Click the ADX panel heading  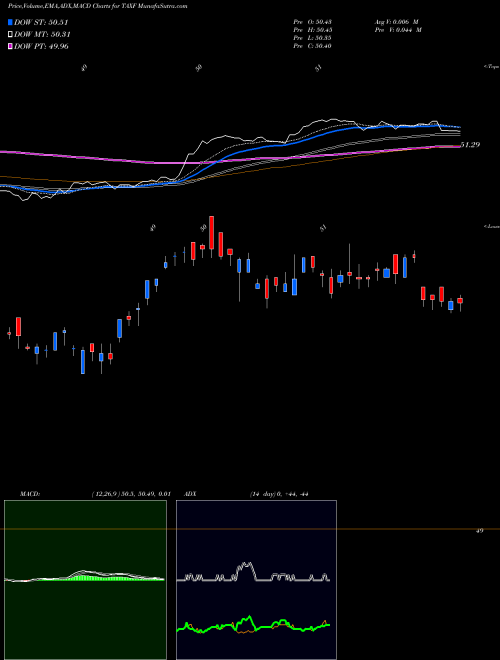[x=190, y=494]
